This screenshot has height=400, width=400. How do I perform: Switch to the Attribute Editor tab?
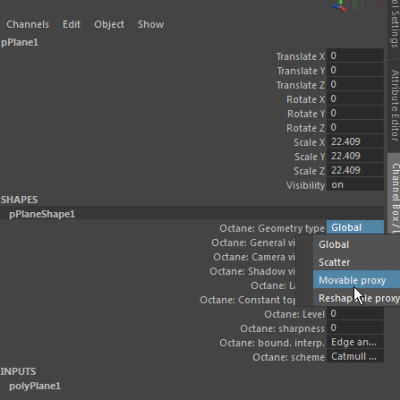tap(394, 106)
